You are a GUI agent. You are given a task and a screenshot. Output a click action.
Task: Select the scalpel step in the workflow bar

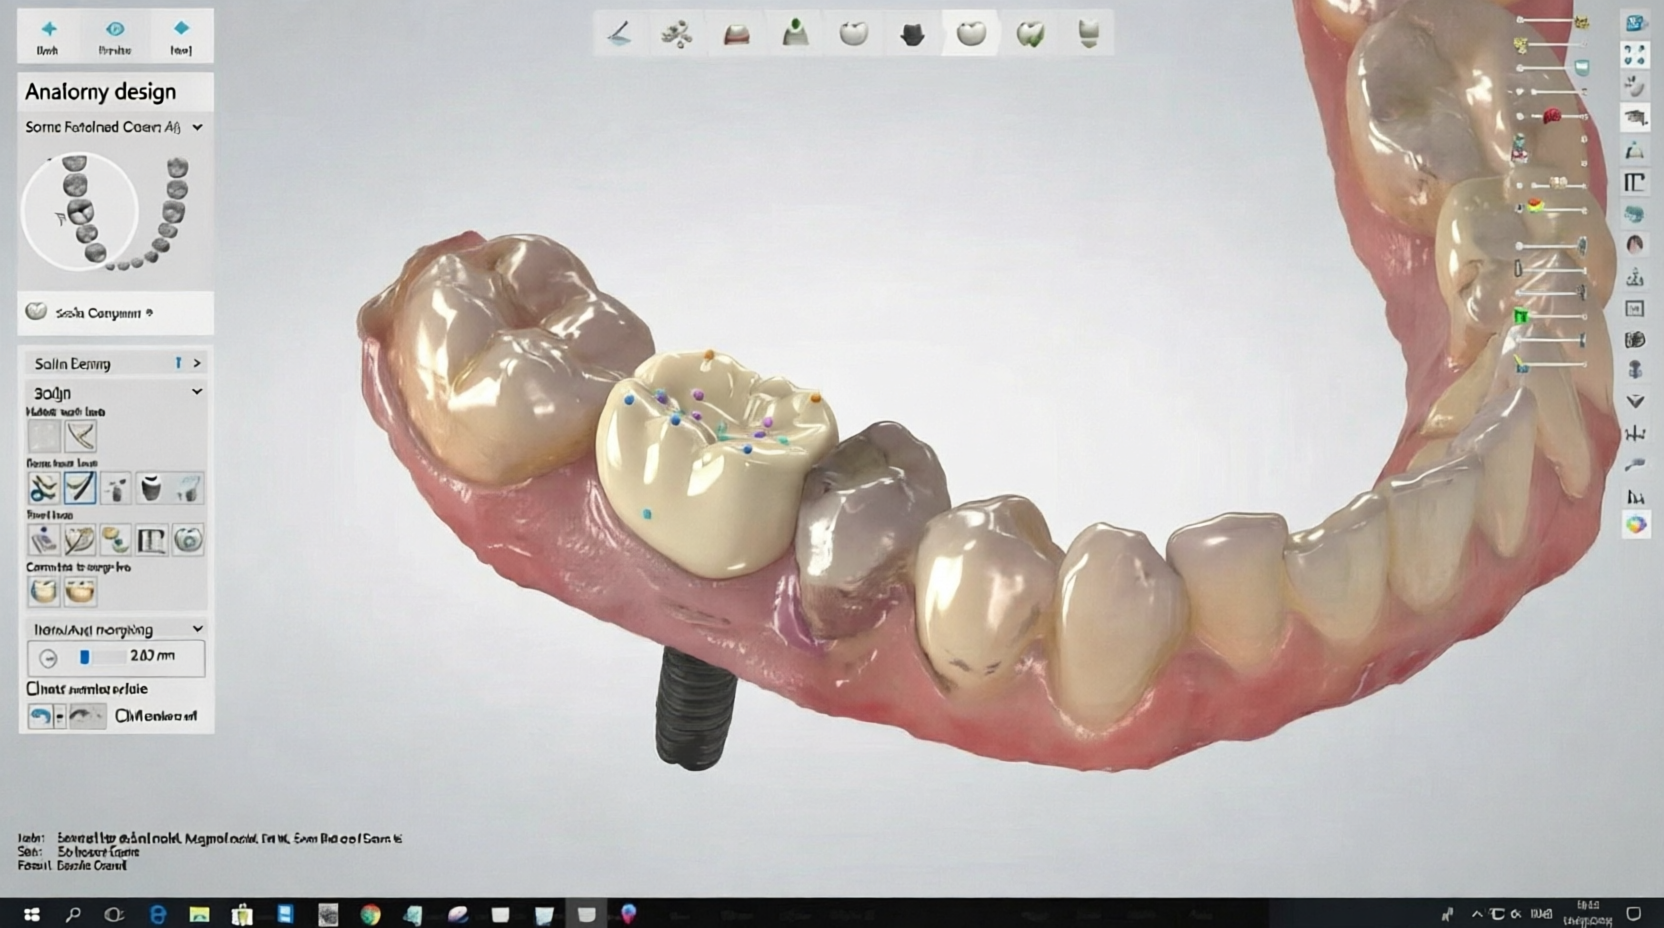click(619, 34)
